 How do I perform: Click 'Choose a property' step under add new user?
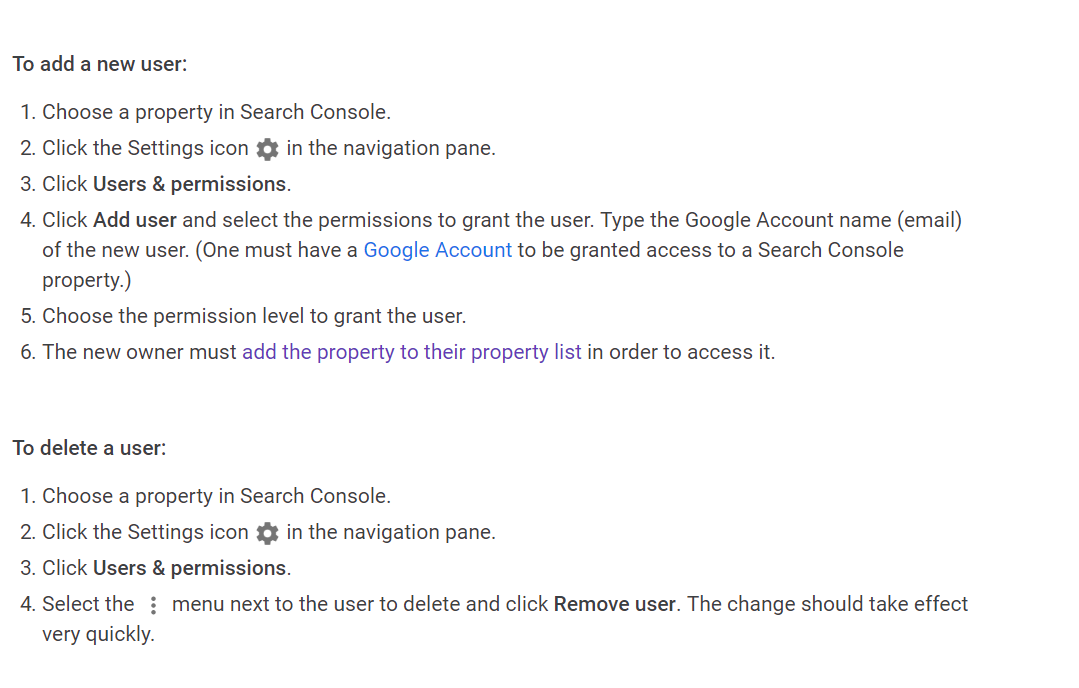[216, 112]
